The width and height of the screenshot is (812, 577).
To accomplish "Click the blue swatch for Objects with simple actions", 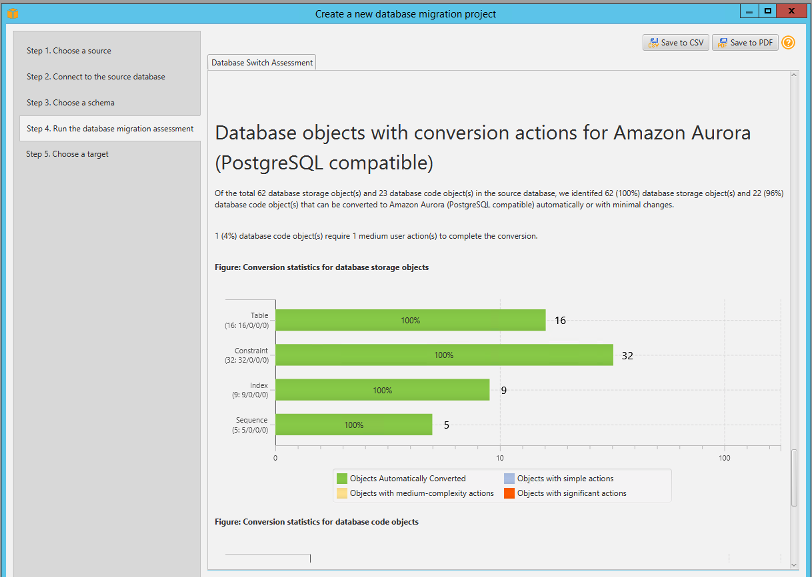I will (509, 478).
